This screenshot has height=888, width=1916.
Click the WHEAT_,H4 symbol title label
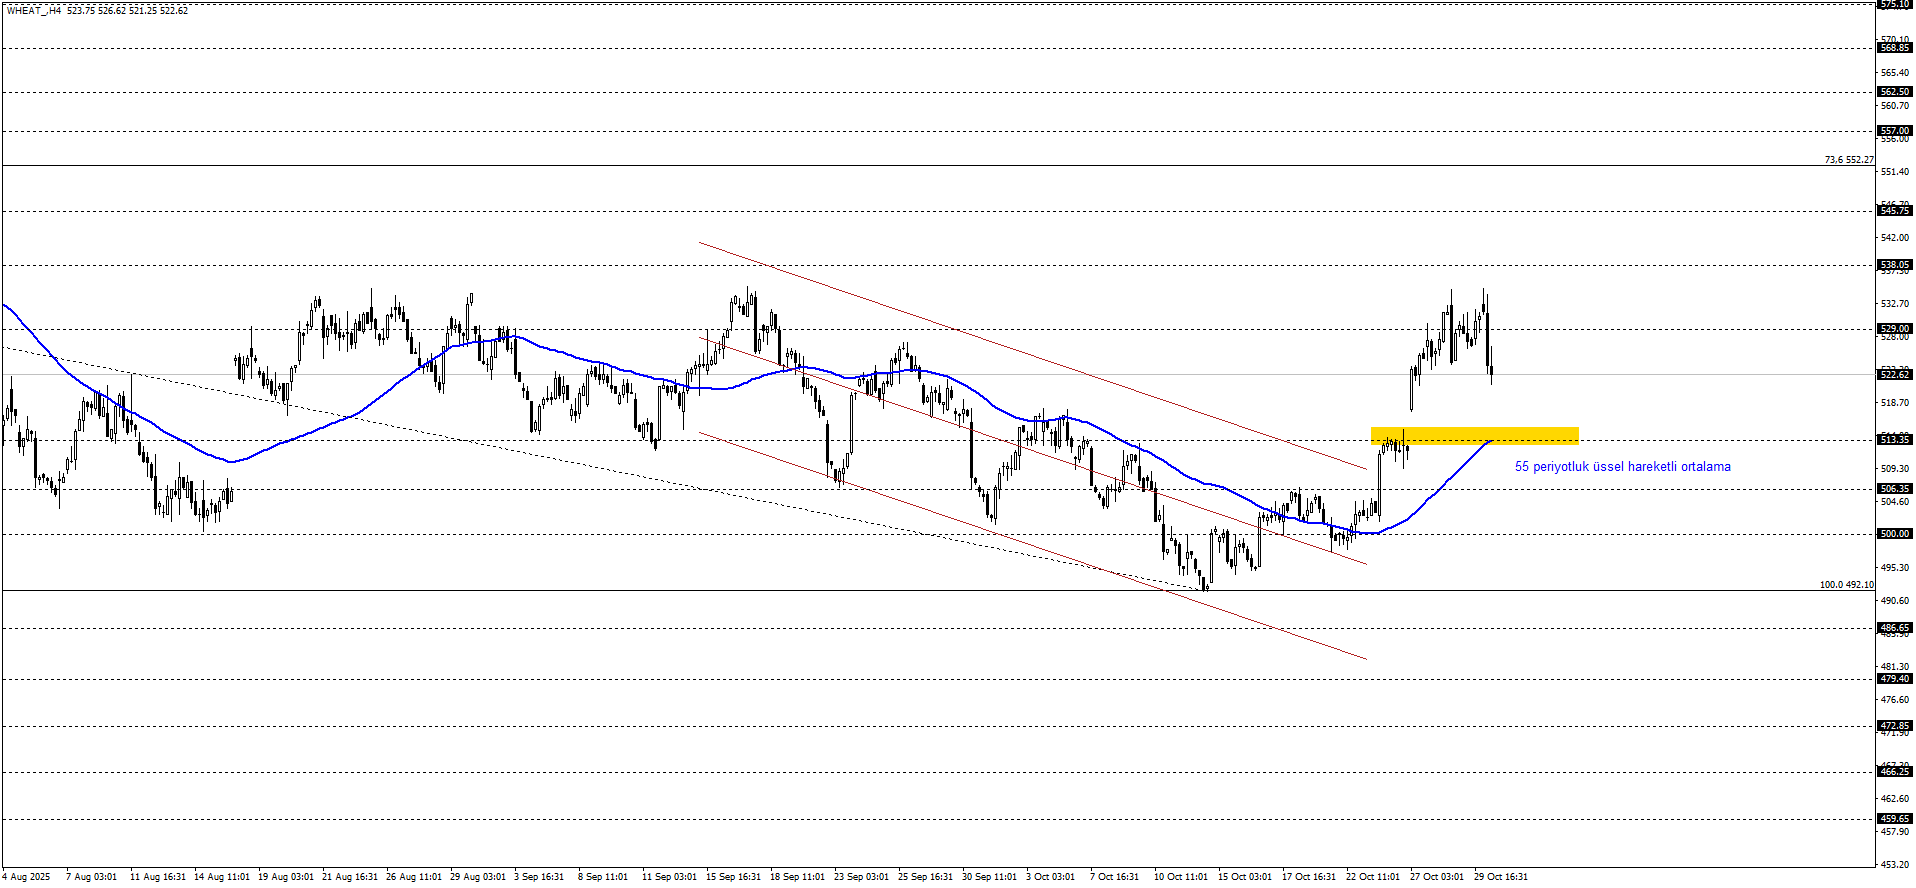coord(33,10)
